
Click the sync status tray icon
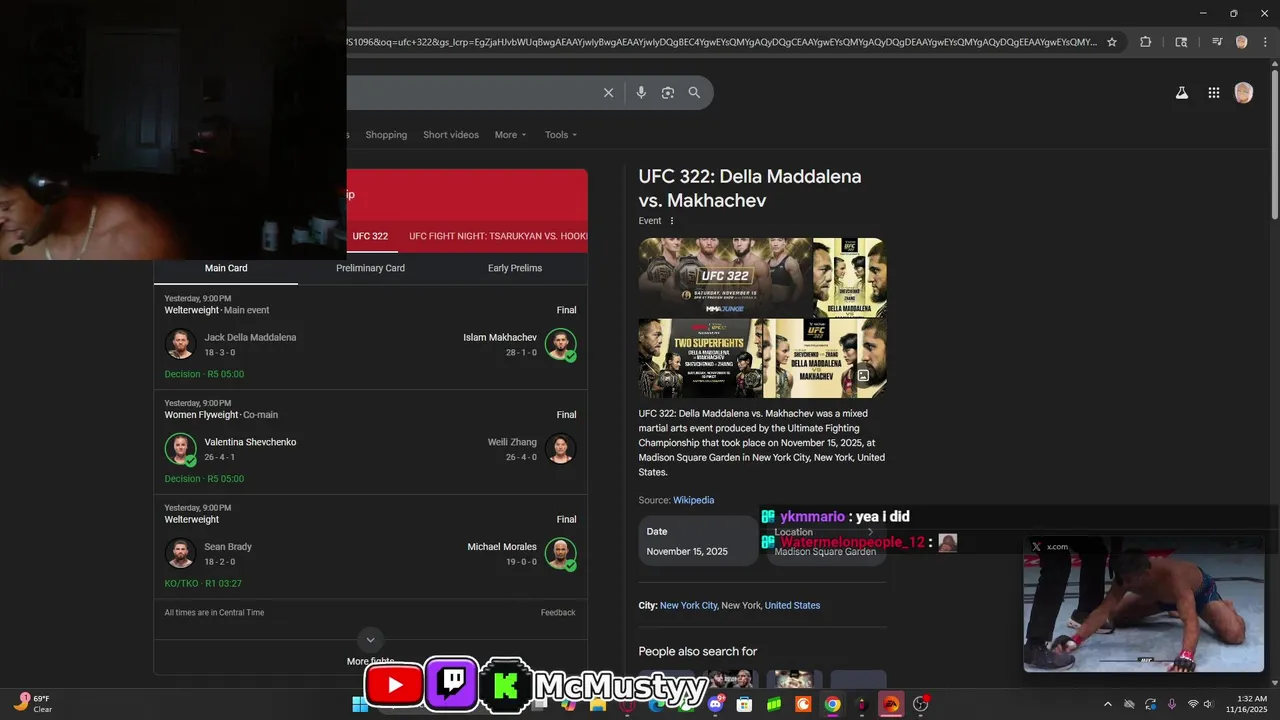(x=1151, y=704)
